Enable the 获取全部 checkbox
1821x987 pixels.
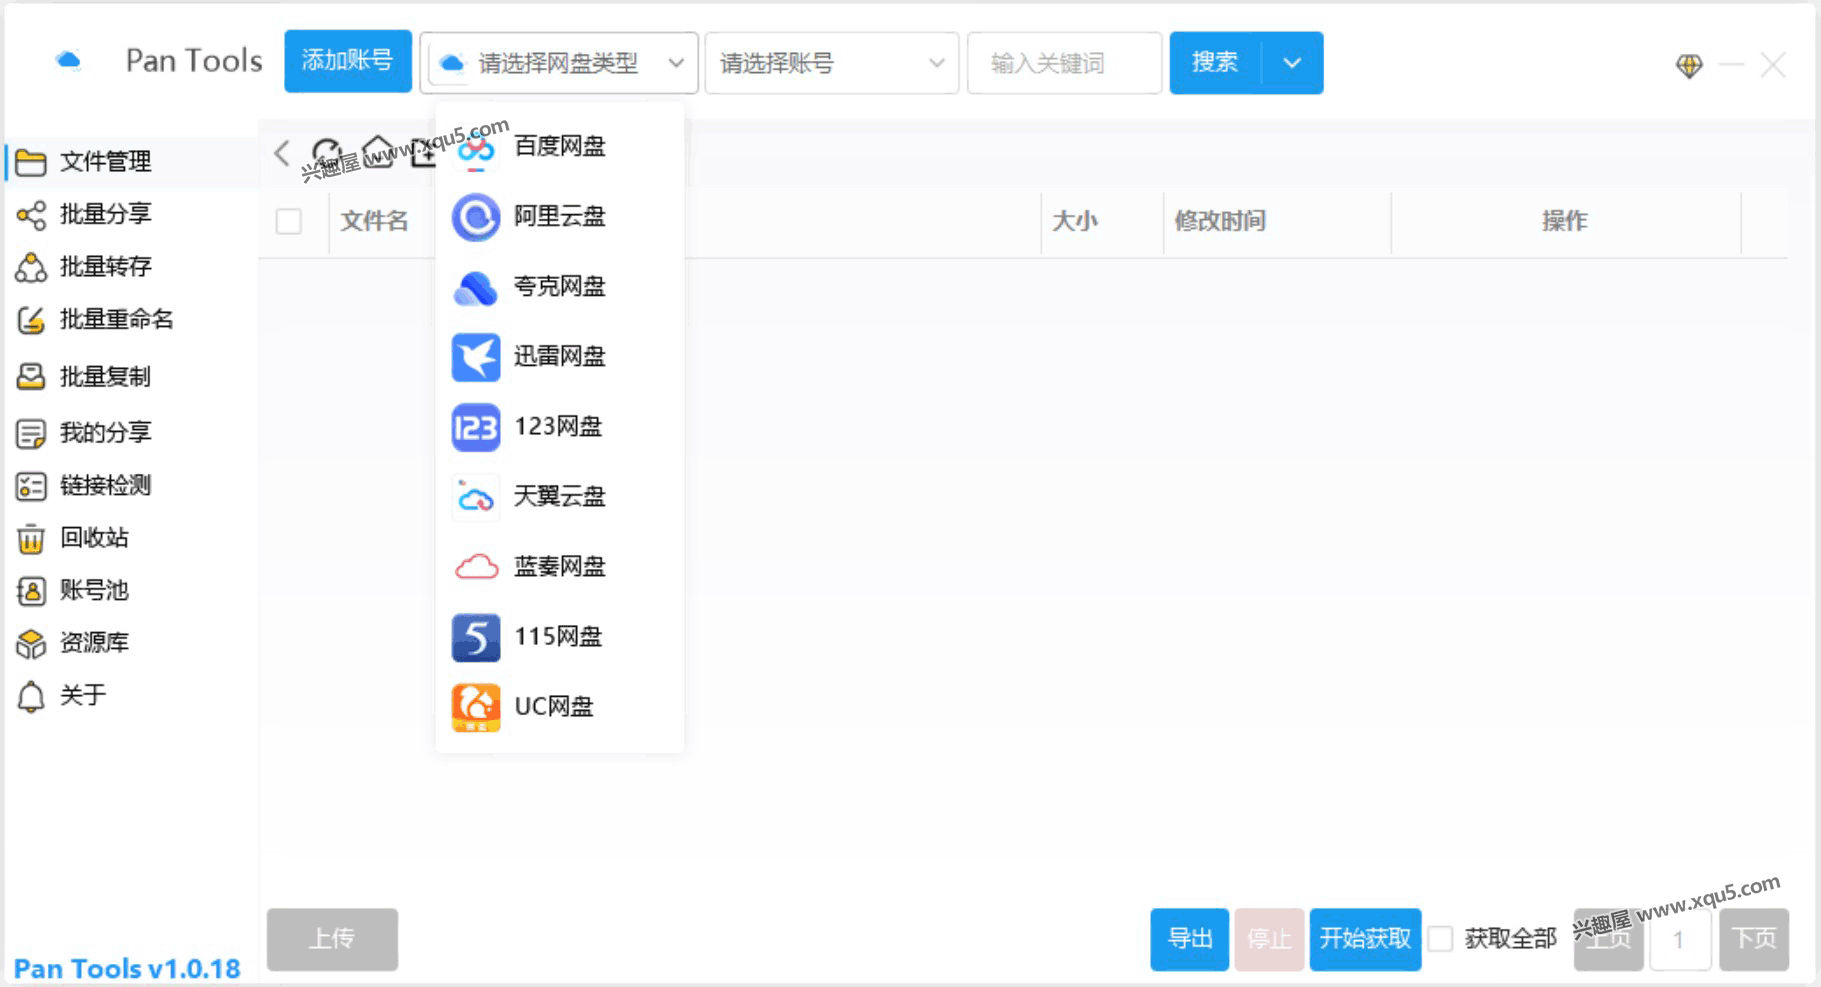click(x=1440, y=938)
